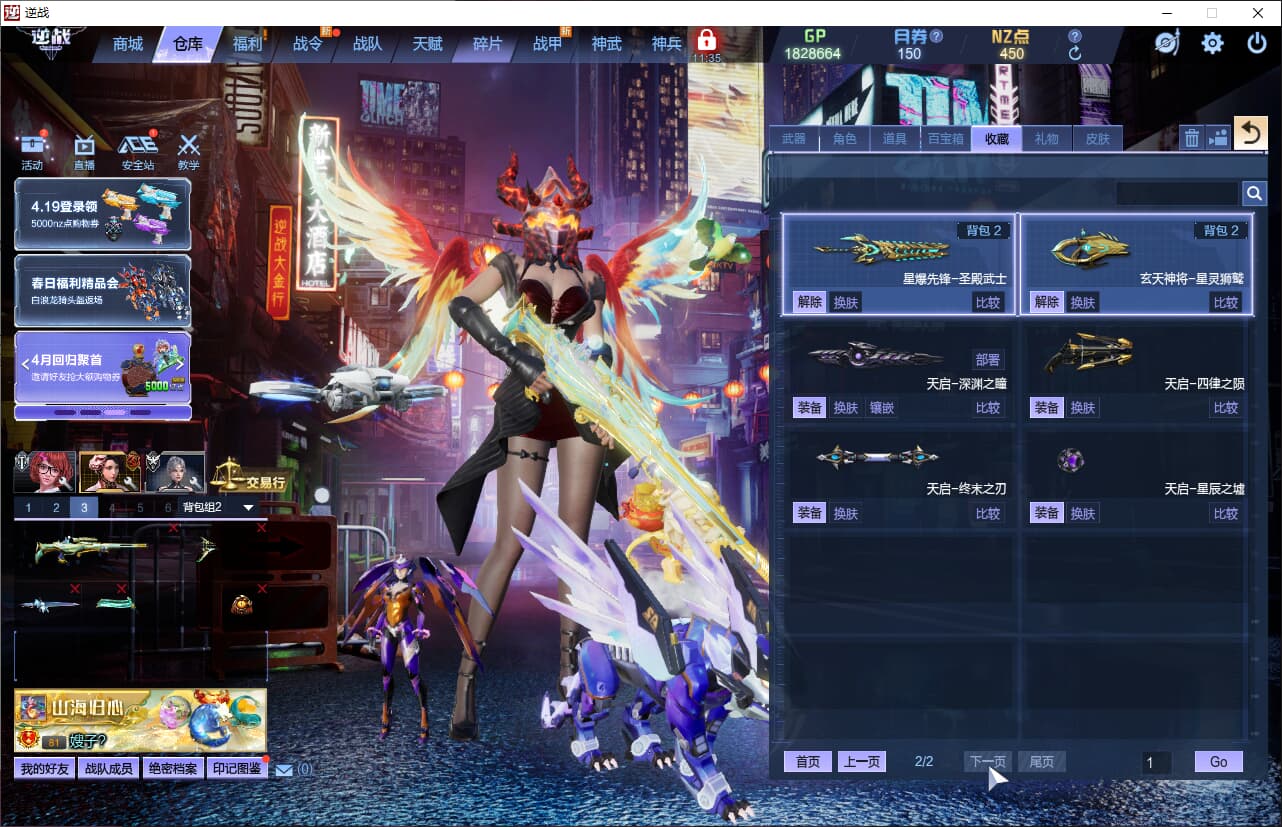This screenshot has height=827, width=1282.
Task: Go to previous banner with left arrow
Action: tap(24, 366)
